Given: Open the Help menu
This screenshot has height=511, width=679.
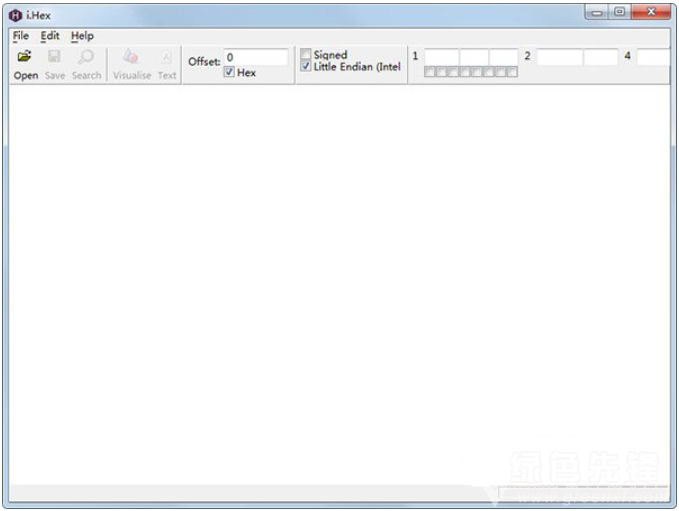Looking at the screenshot, I should pos(82,36).
